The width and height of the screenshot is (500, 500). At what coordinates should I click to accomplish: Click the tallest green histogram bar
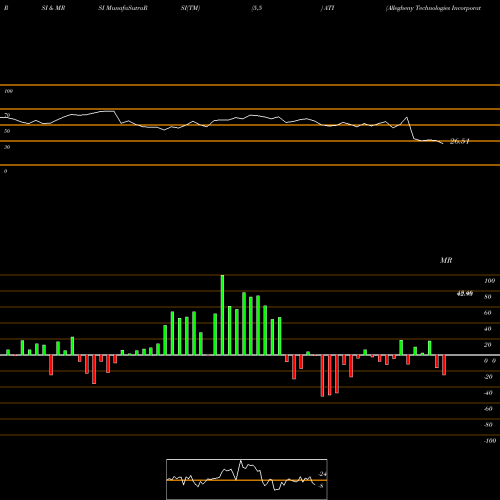point(222,315)
